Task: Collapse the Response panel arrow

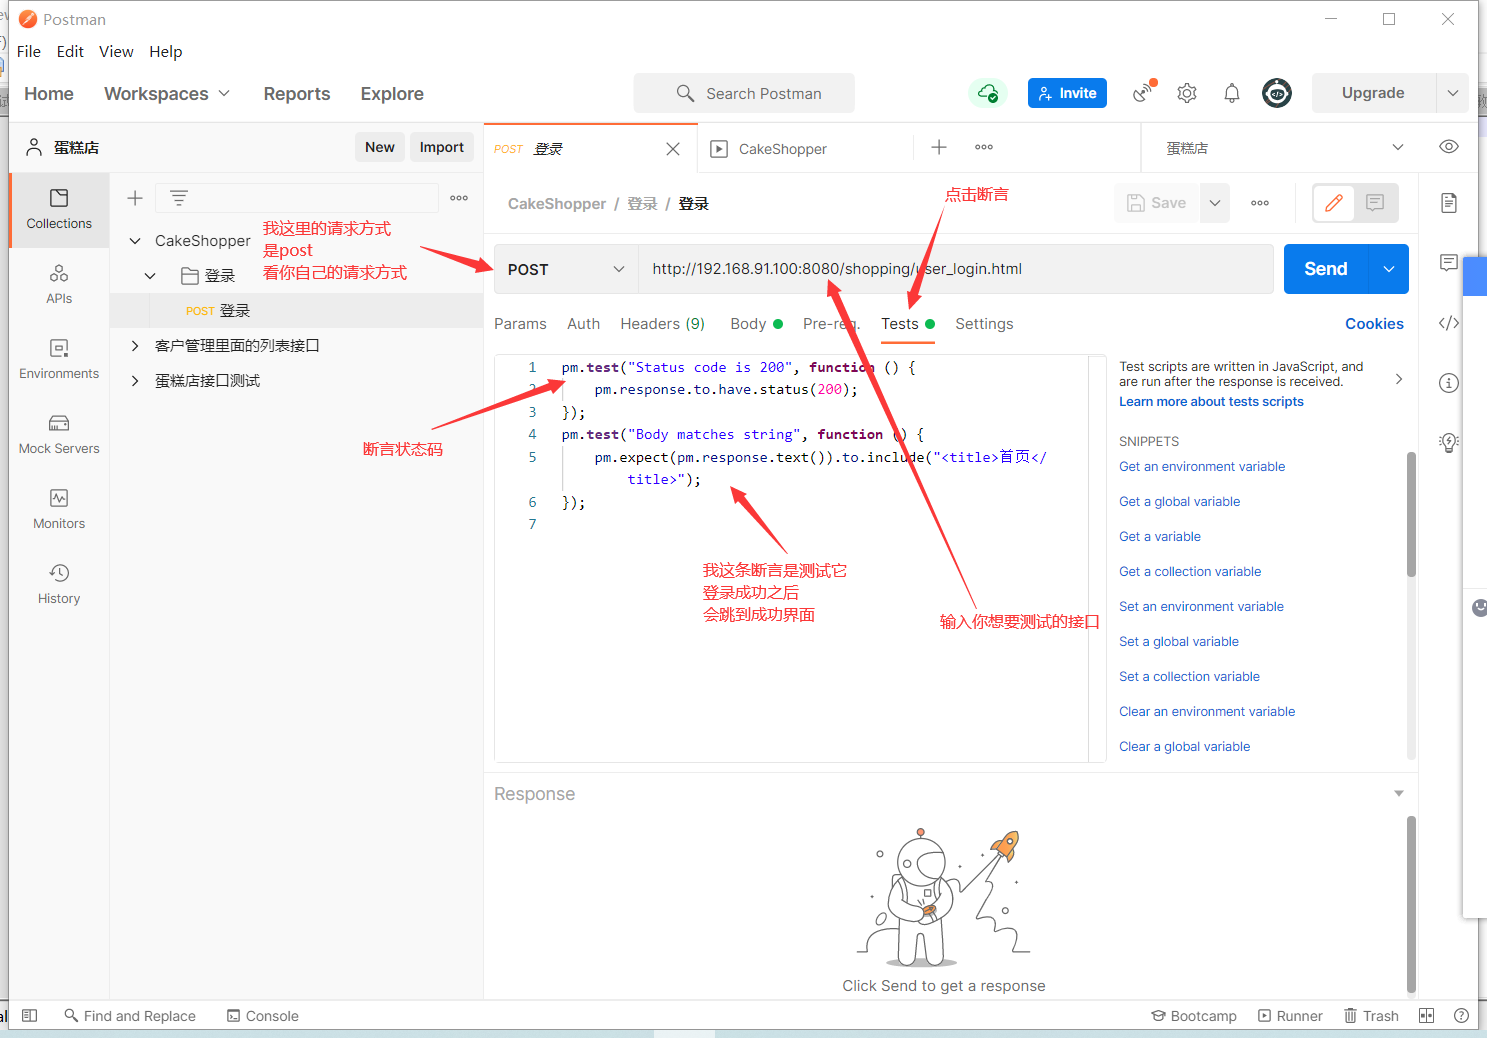Action: [x=1399, y=793]
